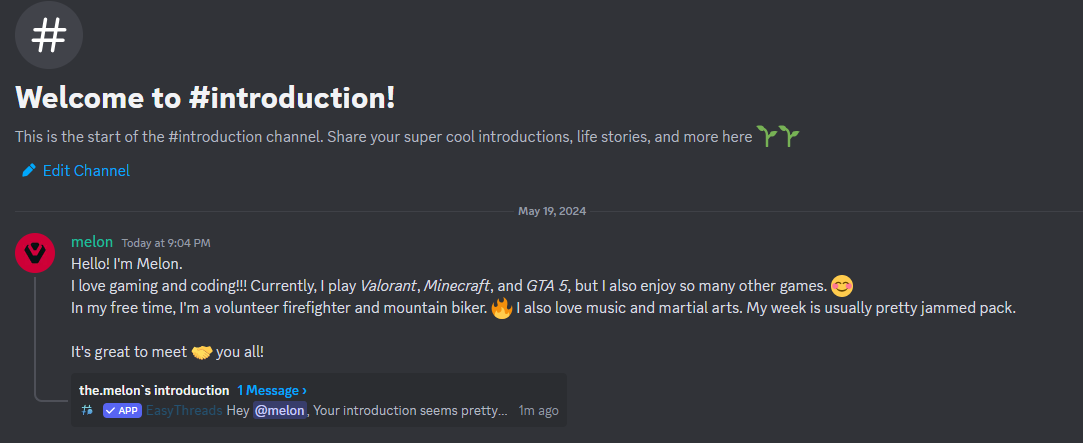Click the @melon mention in thread preview
The image size is (1083, 443).
click(279, 410)
